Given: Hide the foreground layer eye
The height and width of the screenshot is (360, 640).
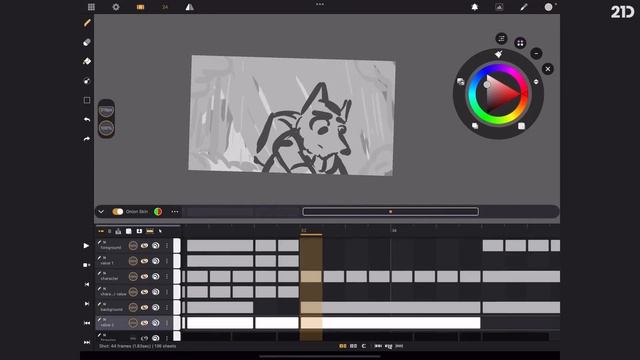Looking at the screenshot, I should [x=144, y=245].
